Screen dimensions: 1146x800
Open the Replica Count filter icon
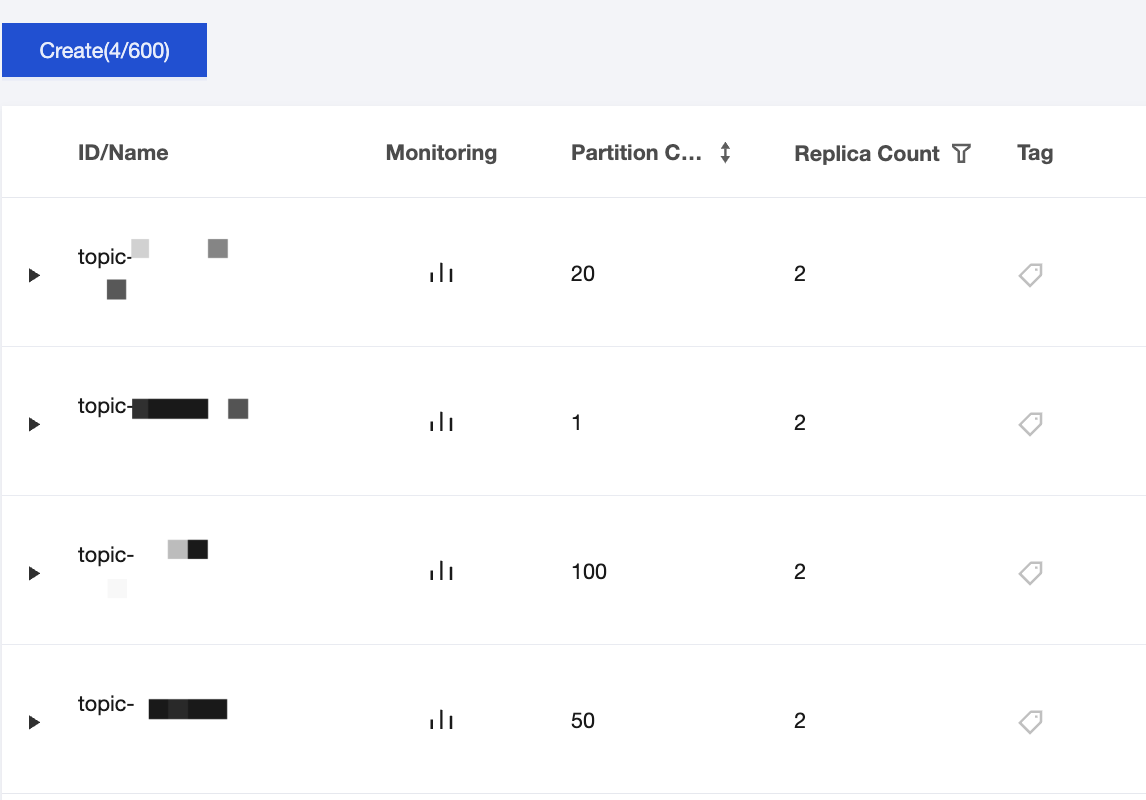961,153
